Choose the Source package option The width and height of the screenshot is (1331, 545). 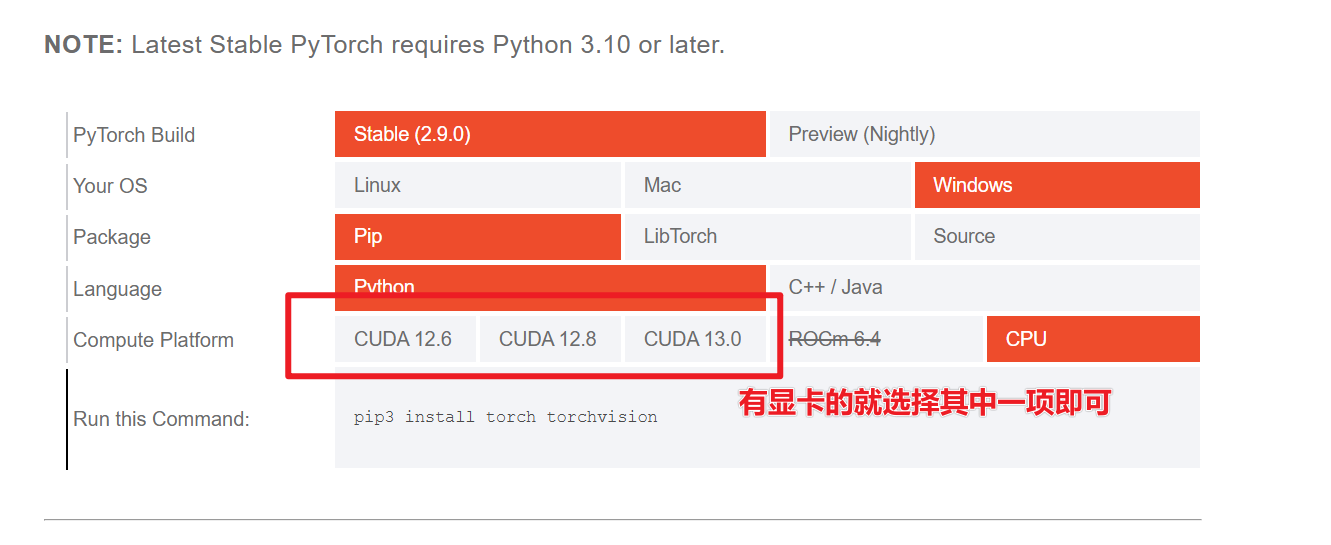pyautogui.click(x=1057, y=237)
